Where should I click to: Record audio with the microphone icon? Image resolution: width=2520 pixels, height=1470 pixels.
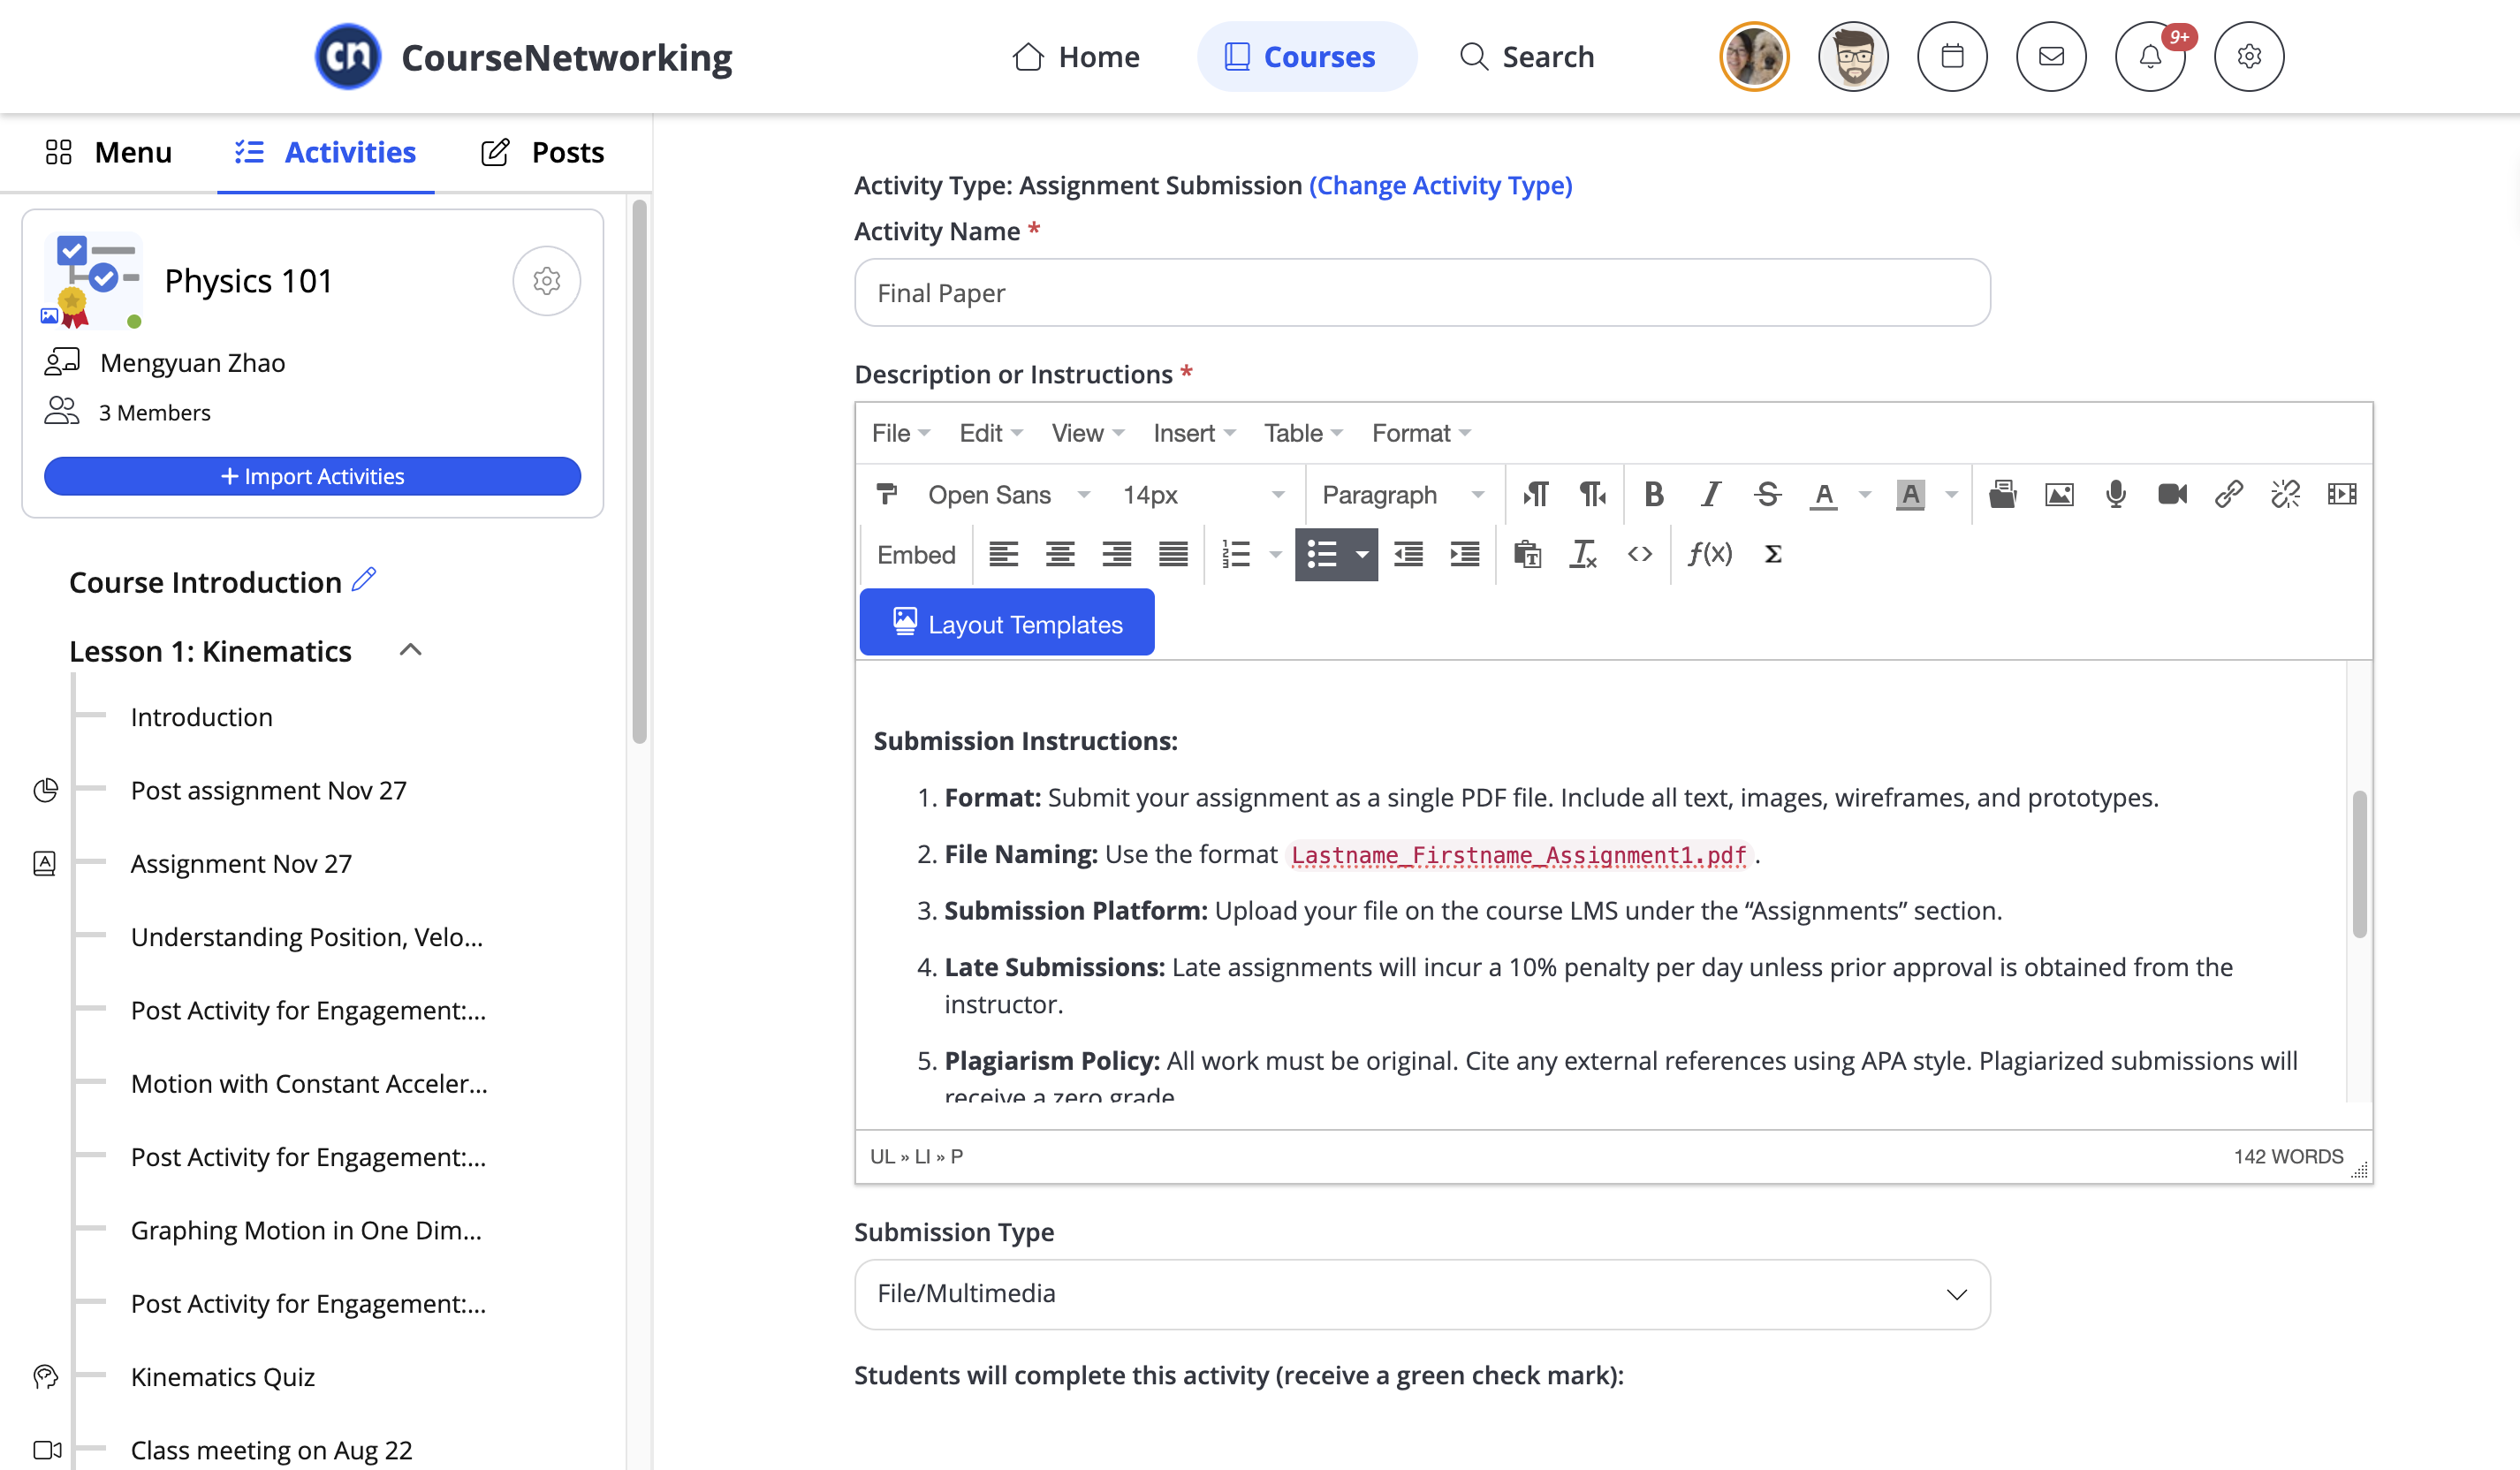click(x=2116, y=494)
